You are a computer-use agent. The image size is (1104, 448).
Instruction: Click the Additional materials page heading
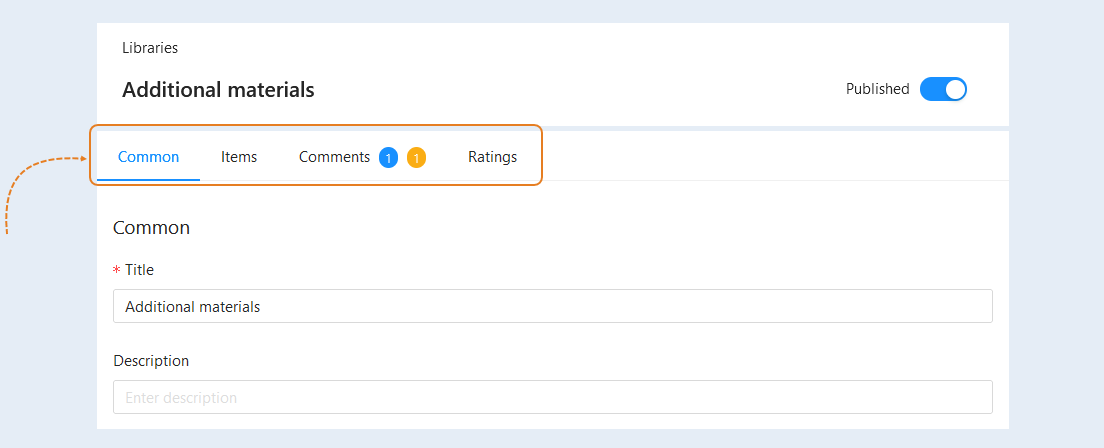coord(218,89)
